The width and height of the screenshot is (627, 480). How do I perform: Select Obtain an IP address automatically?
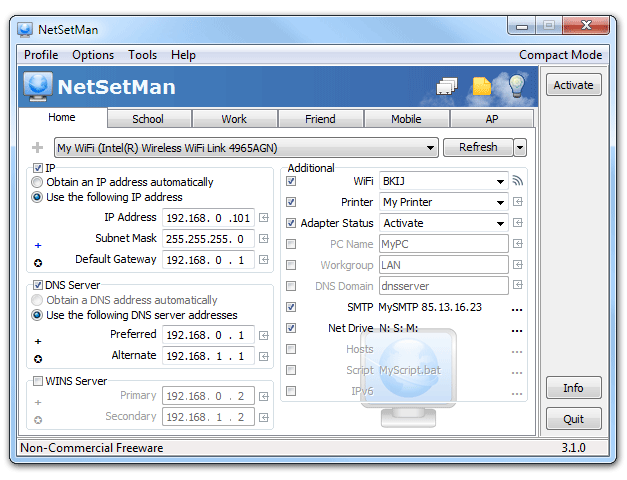[x=38, y=182]
